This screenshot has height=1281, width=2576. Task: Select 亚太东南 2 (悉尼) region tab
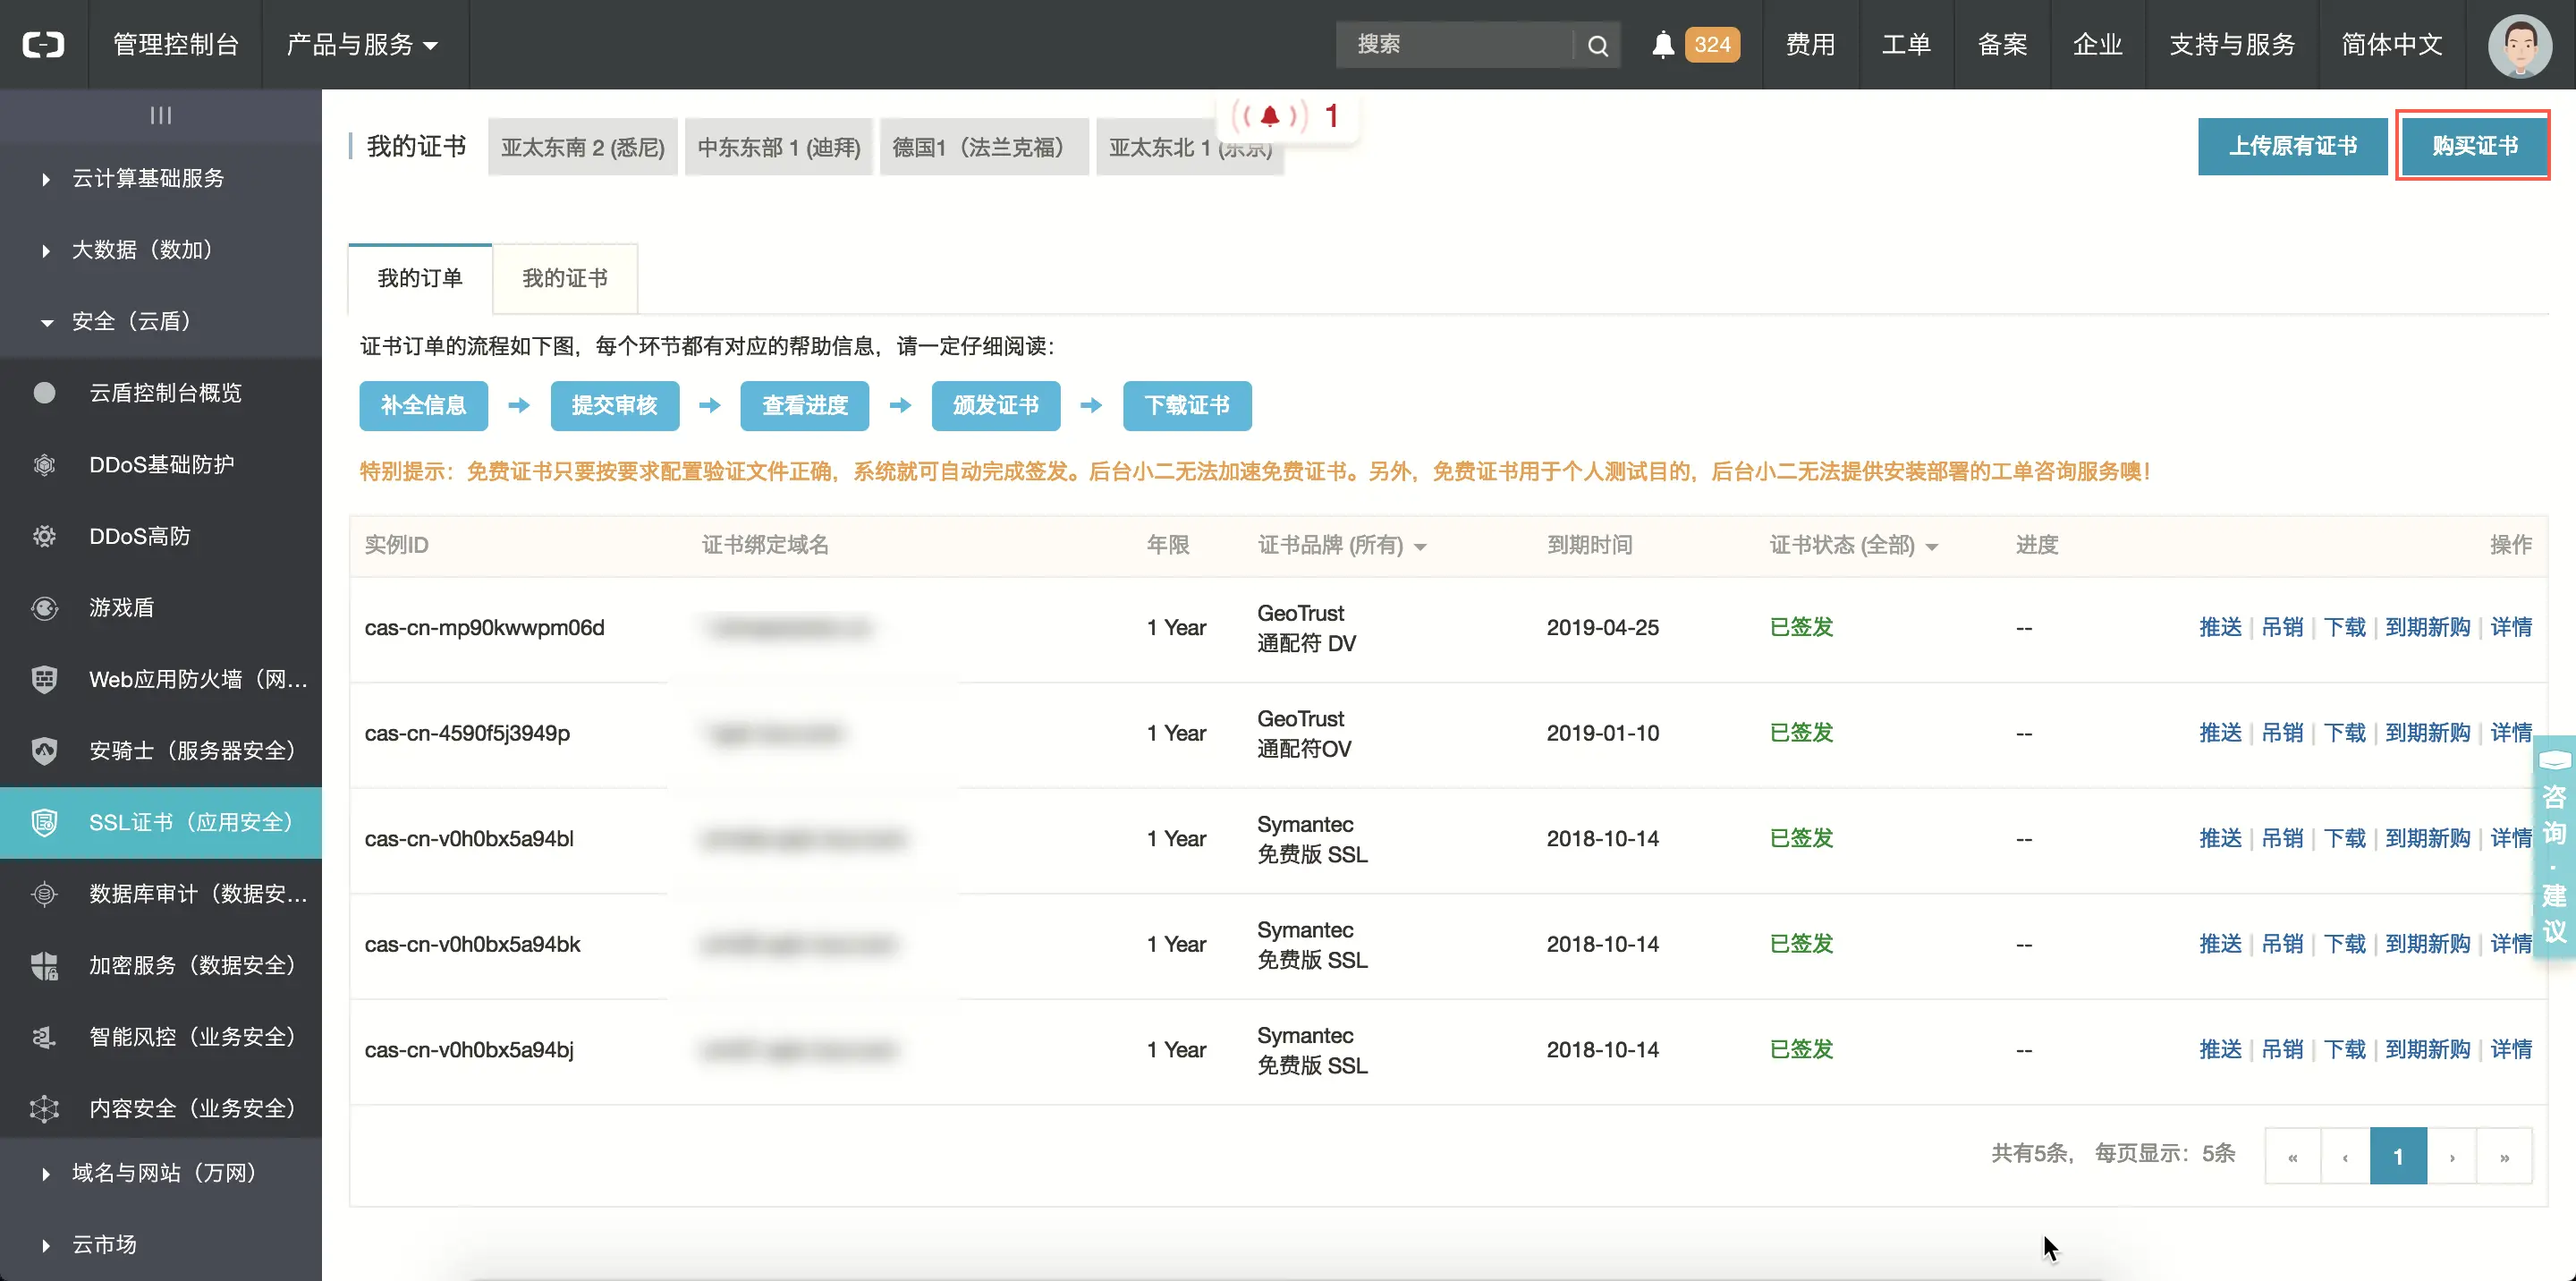click(x=583, y=148)
